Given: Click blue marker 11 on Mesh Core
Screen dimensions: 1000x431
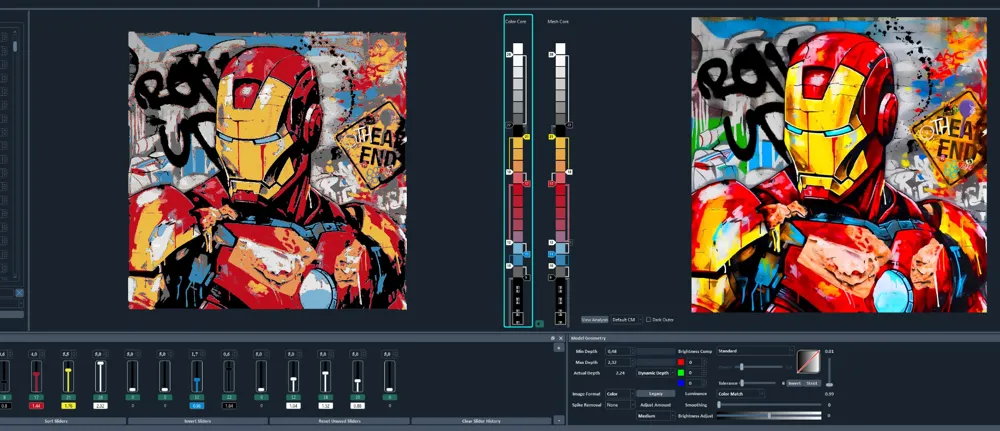Looking at the screenshot, I should (551, 254).
